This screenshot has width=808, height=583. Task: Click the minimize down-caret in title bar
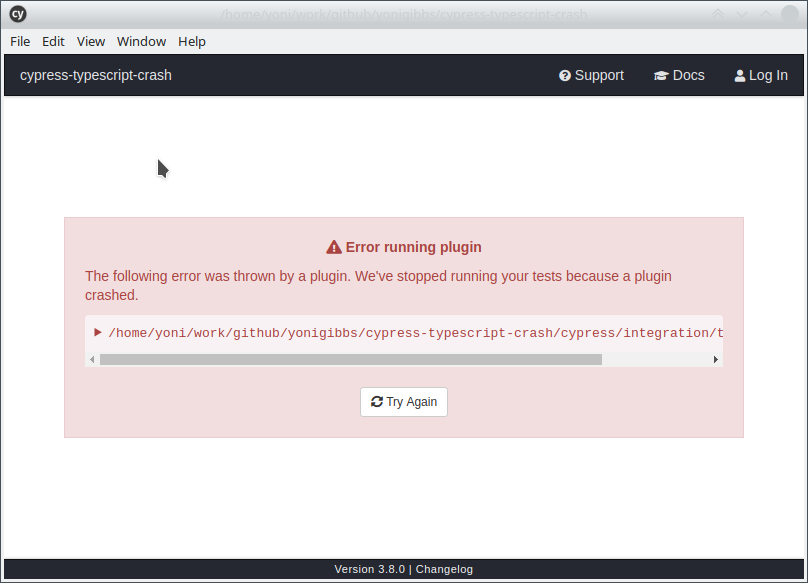742,14
